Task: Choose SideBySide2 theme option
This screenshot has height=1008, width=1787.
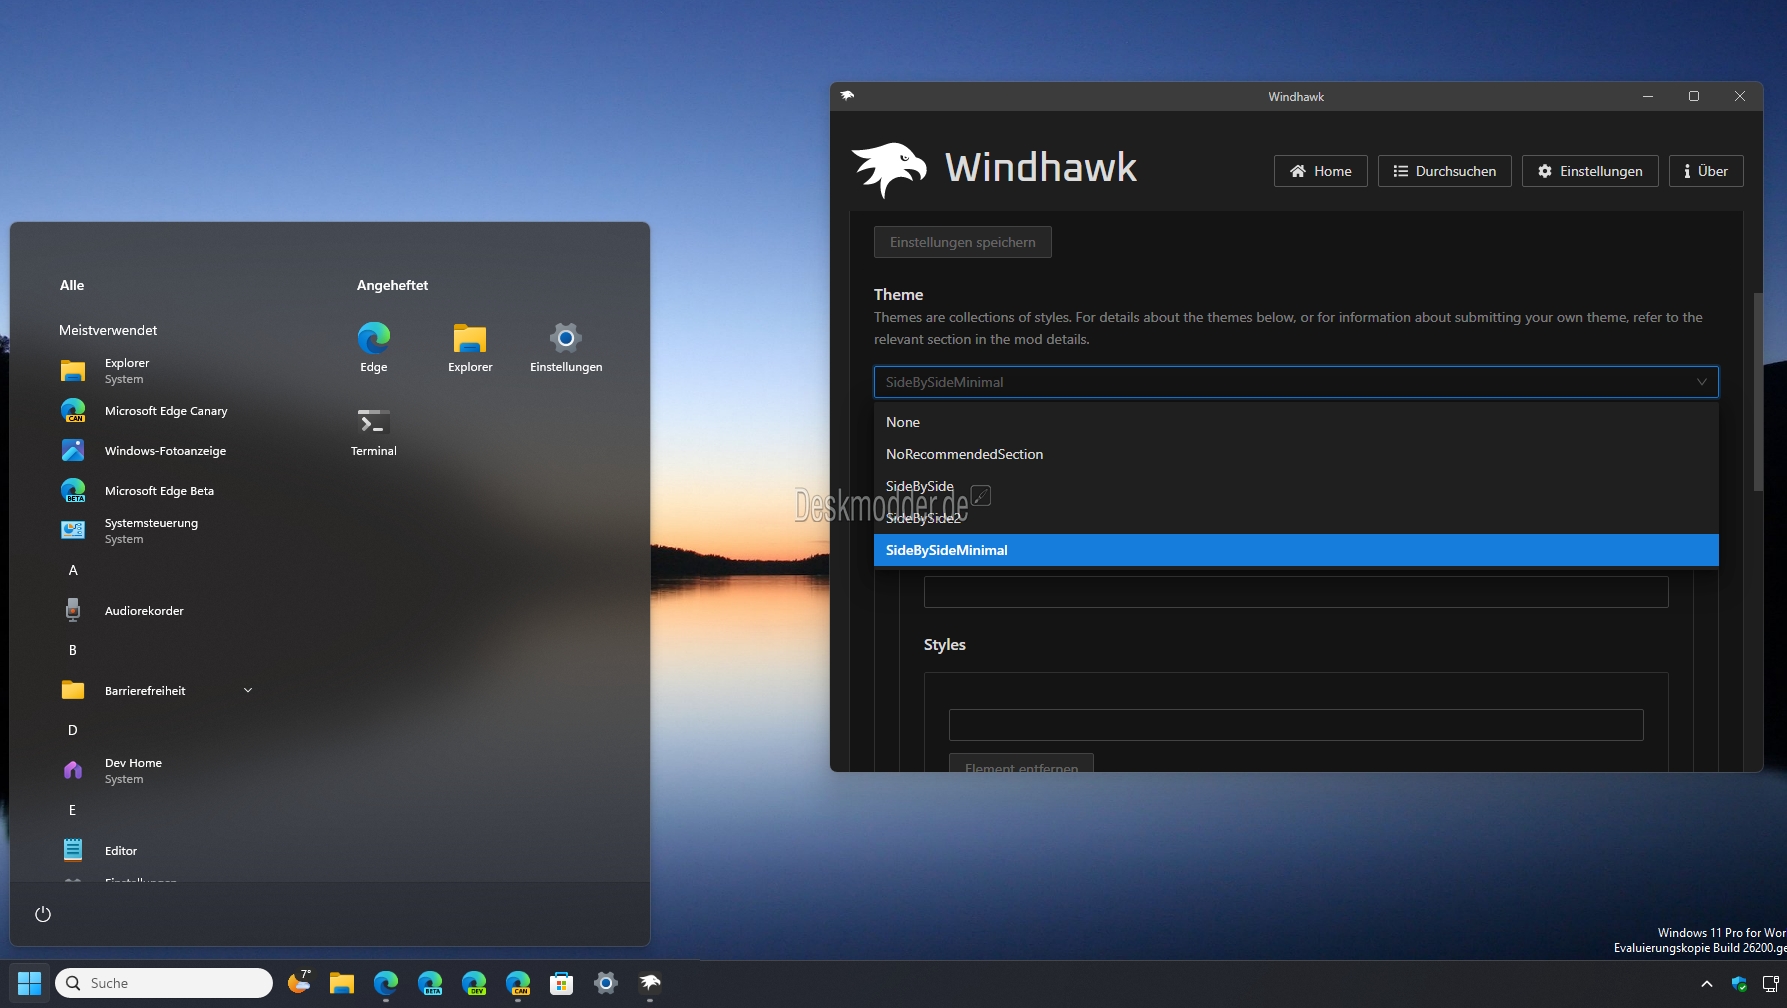Action: tap(1296, 518)
